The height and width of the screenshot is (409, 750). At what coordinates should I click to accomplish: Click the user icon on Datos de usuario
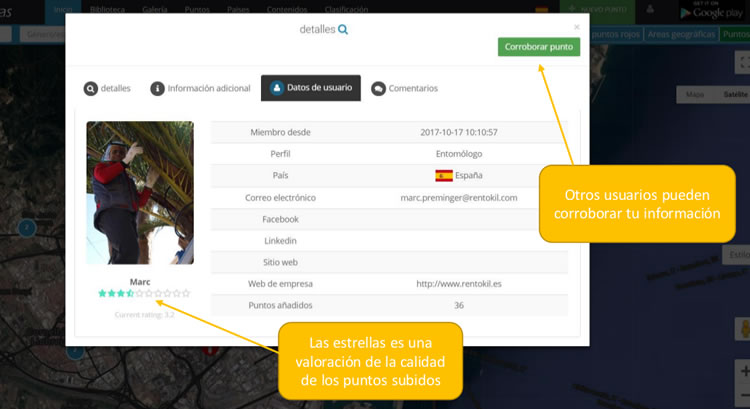point(276,88)
